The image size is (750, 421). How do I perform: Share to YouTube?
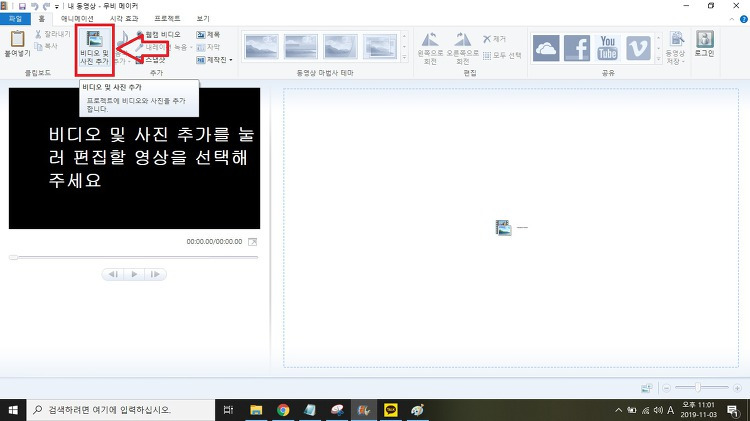(x=607, y=48)
